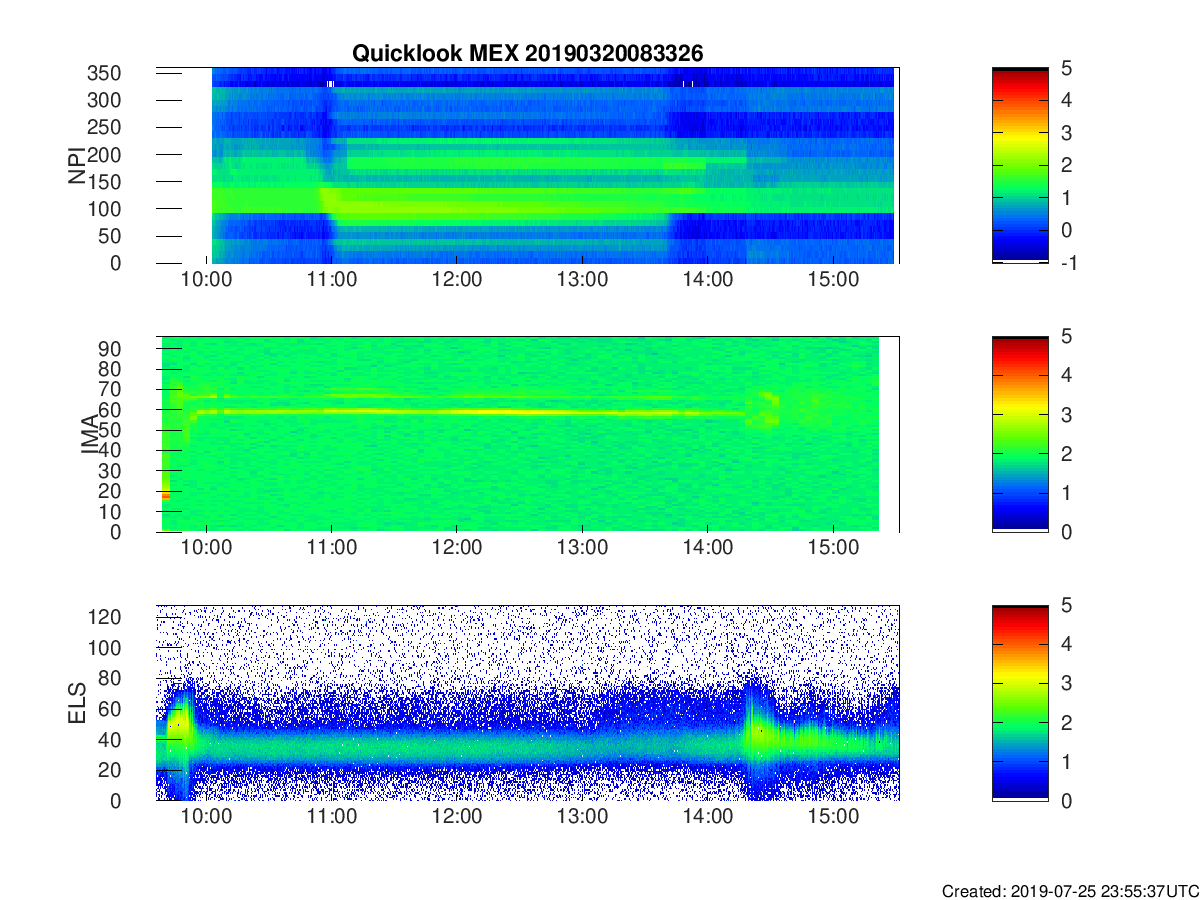Select the IMA y-axis label

[91, 434]
